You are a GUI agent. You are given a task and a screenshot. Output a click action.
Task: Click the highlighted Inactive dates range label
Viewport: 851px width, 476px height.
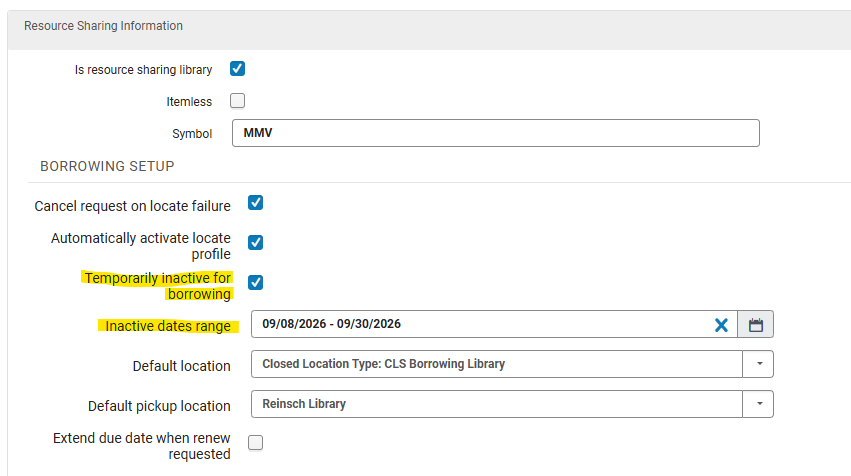[x=168, y=326]
